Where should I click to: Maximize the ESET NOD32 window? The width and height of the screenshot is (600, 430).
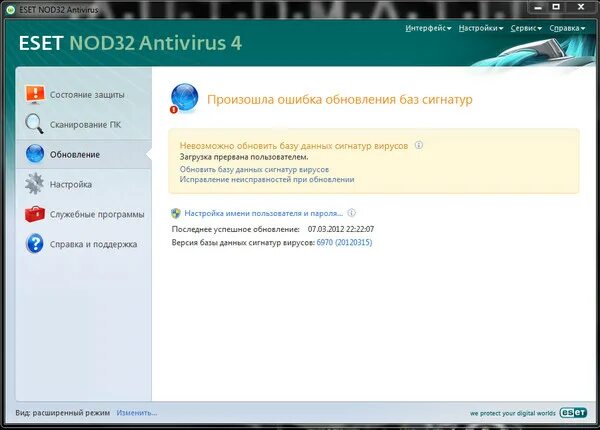[556, 7]
